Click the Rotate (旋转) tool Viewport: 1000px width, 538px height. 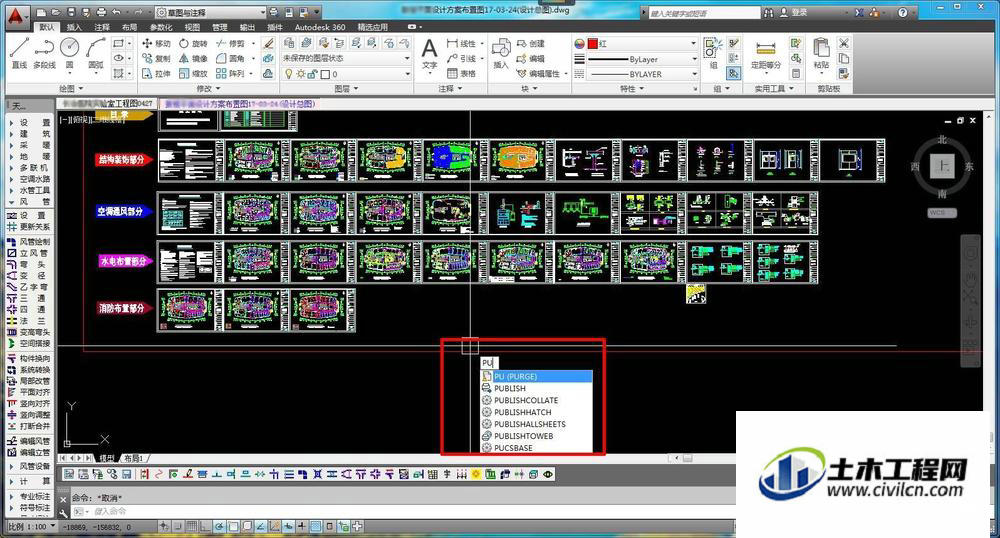tap(193, 43)
